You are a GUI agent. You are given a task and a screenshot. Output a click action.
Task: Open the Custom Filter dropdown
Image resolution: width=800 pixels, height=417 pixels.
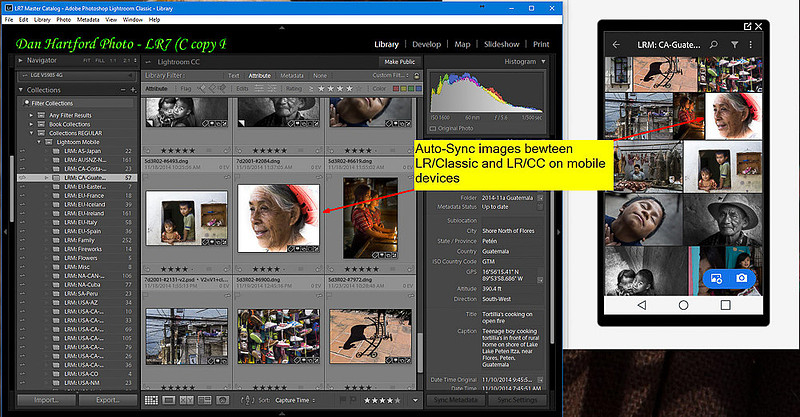pyautogui.click(x=390, y=76)
